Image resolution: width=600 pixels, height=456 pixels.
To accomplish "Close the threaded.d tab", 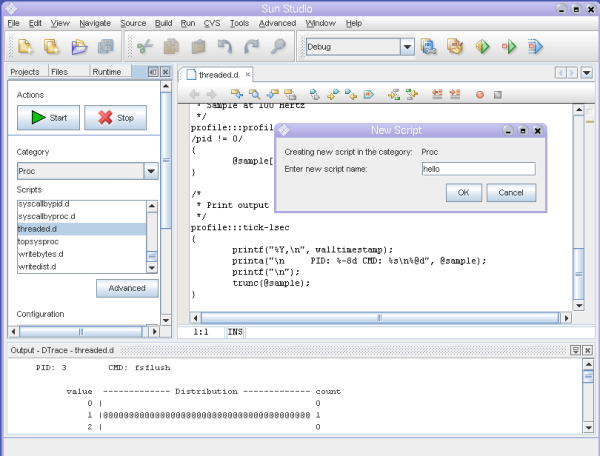I will point(248,75).
